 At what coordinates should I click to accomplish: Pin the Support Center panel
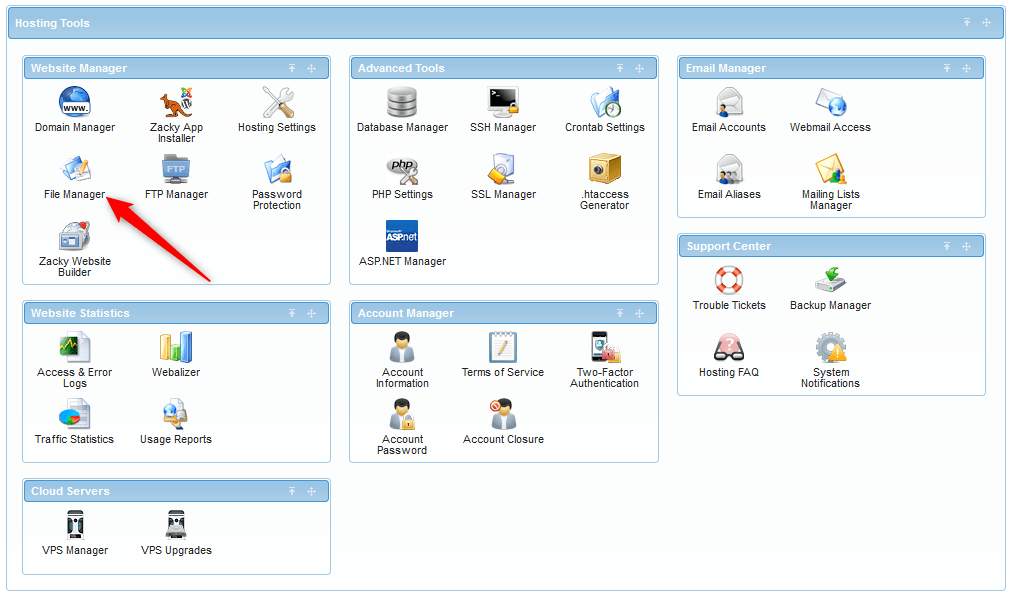(x=946, y=246)
